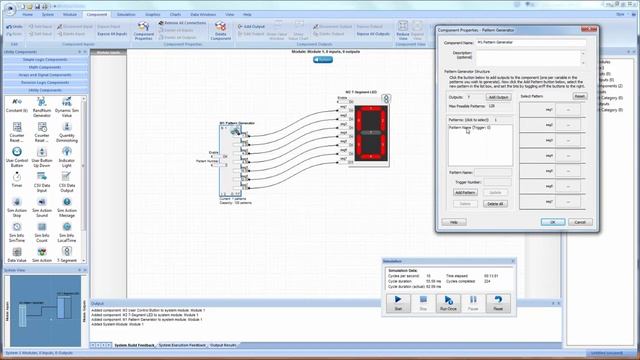Click Expose All Outputs in ribbon
The height and width of the screenshot is (360, 640).
(373, 34)
